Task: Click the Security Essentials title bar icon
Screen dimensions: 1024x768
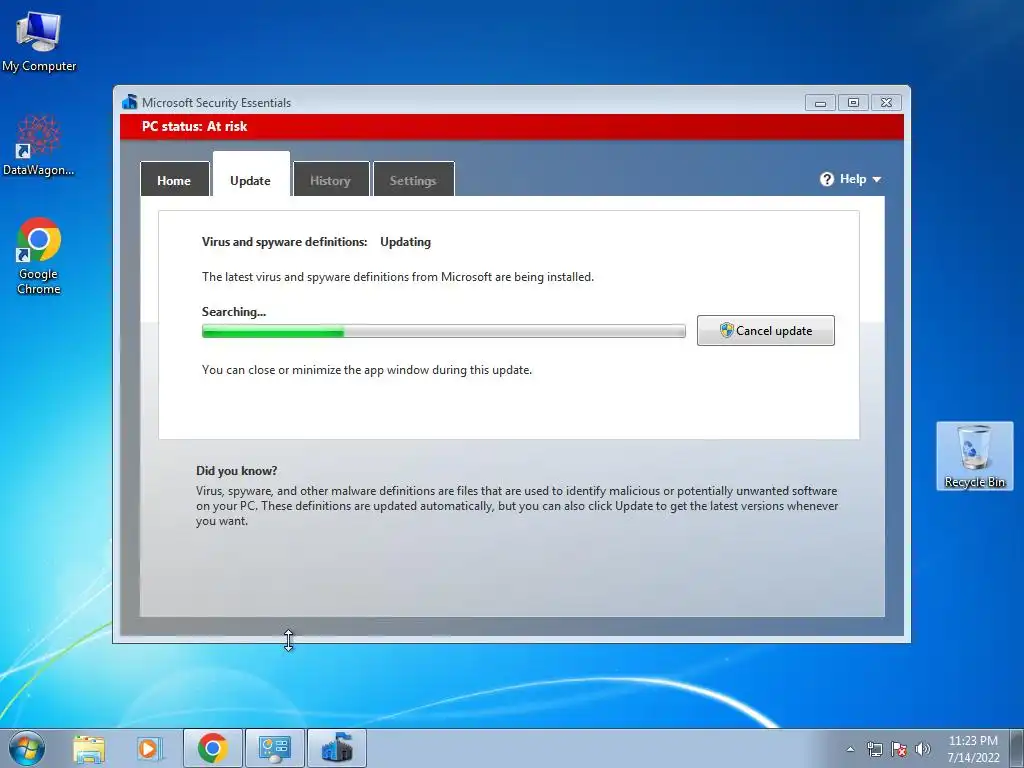Action: [129, 102]
